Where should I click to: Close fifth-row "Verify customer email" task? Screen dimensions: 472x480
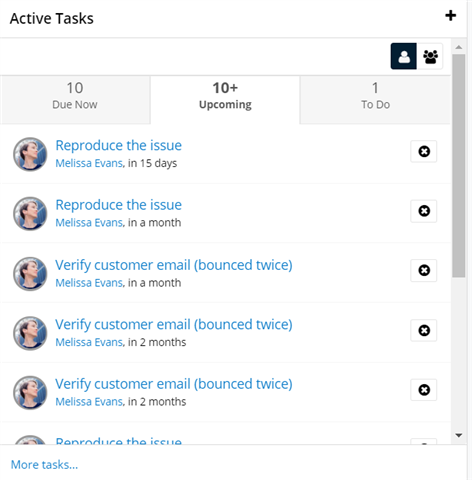424,390
